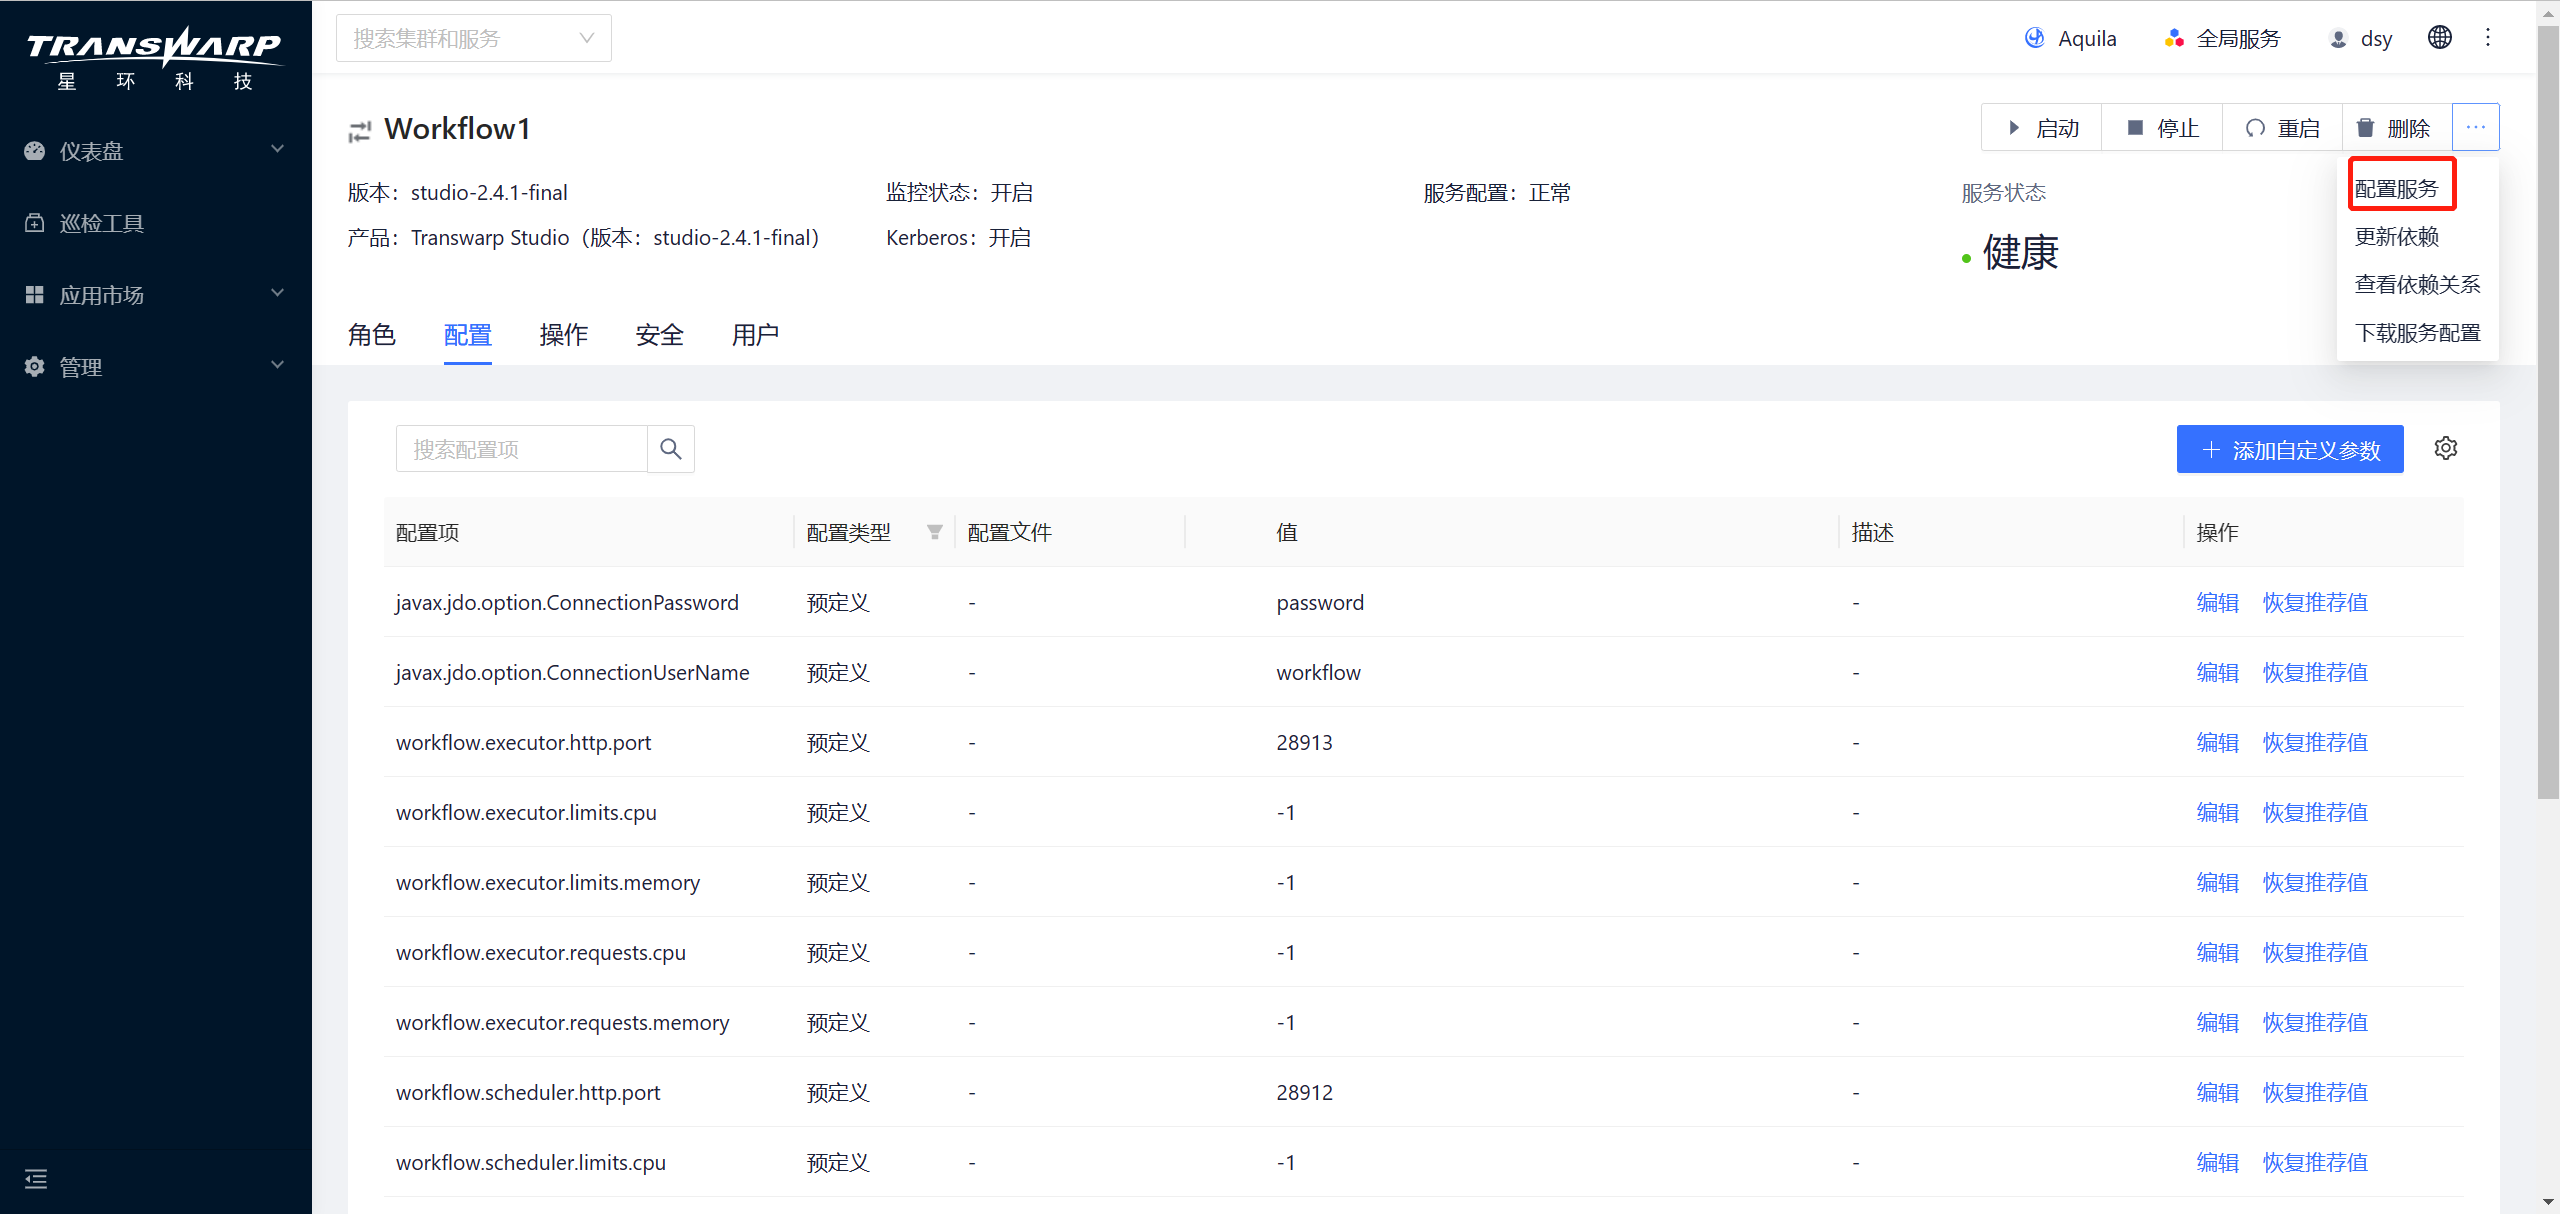This screenshot has height=1214, width=2560.
Task: Toggle the more actions ellipsis button
Action: (2475, 128)
